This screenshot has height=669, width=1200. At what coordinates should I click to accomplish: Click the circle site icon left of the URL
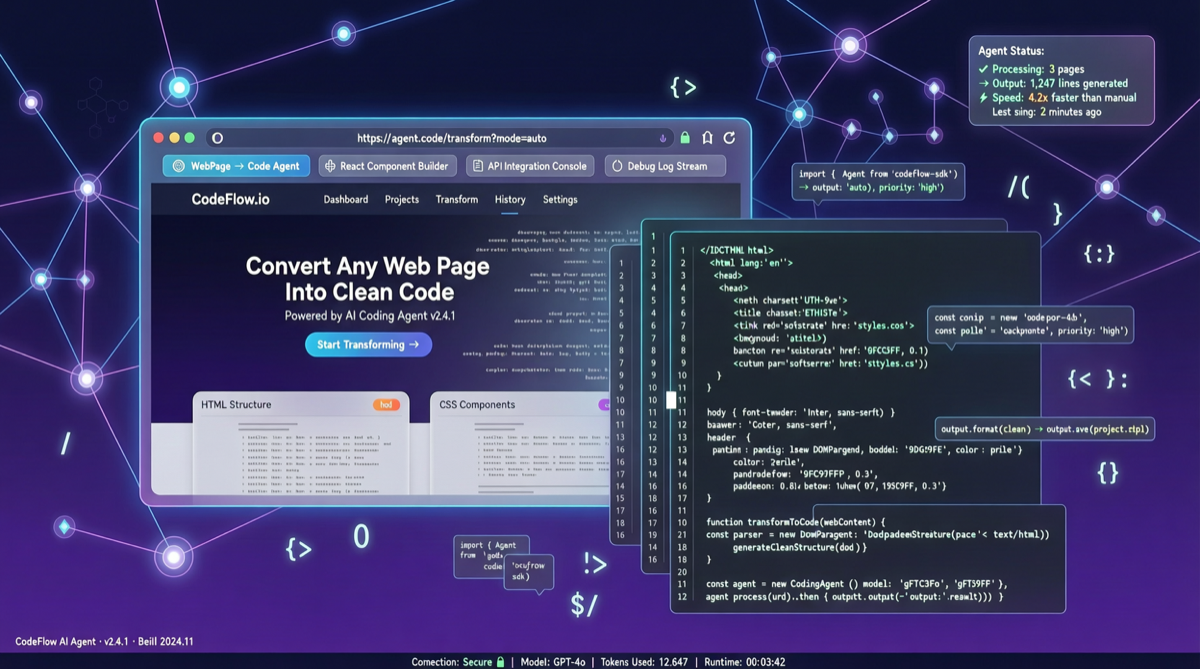click(x=217, y=138)
